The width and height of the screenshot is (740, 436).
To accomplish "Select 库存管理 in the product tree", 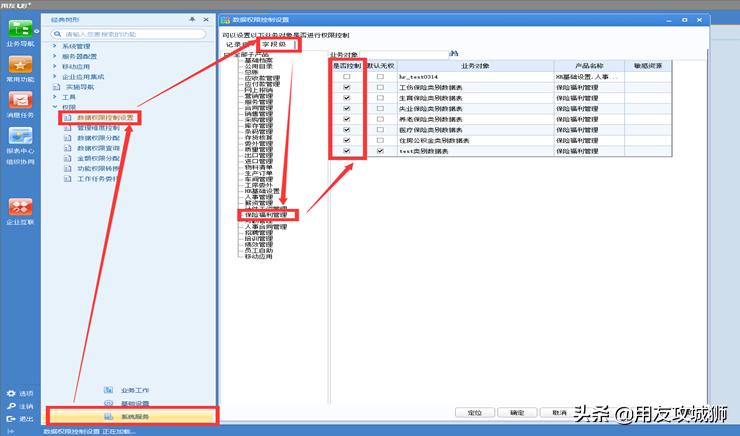I will pyautogui.click(x=259, y=126).
